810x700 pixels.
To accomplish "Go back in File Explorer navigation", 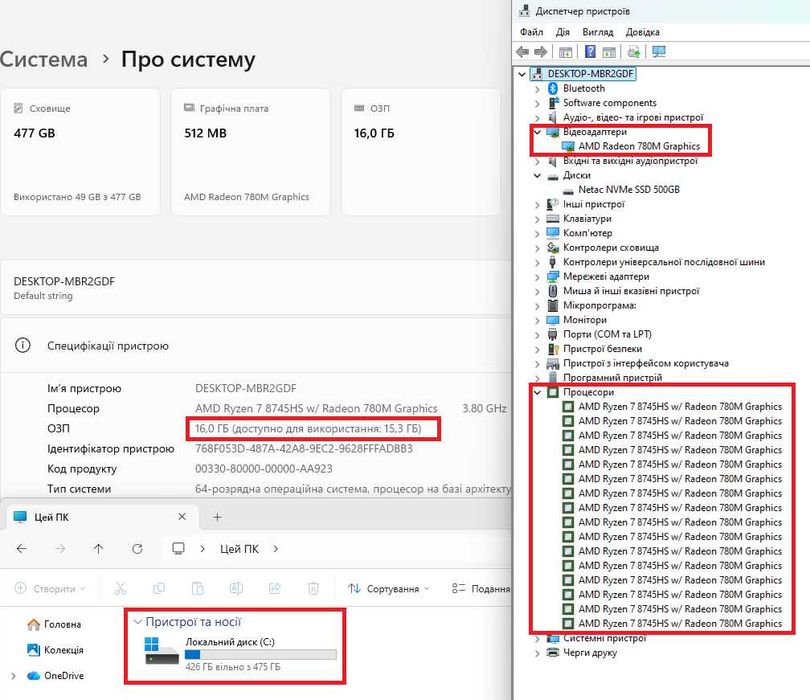I will pos(22,549).
